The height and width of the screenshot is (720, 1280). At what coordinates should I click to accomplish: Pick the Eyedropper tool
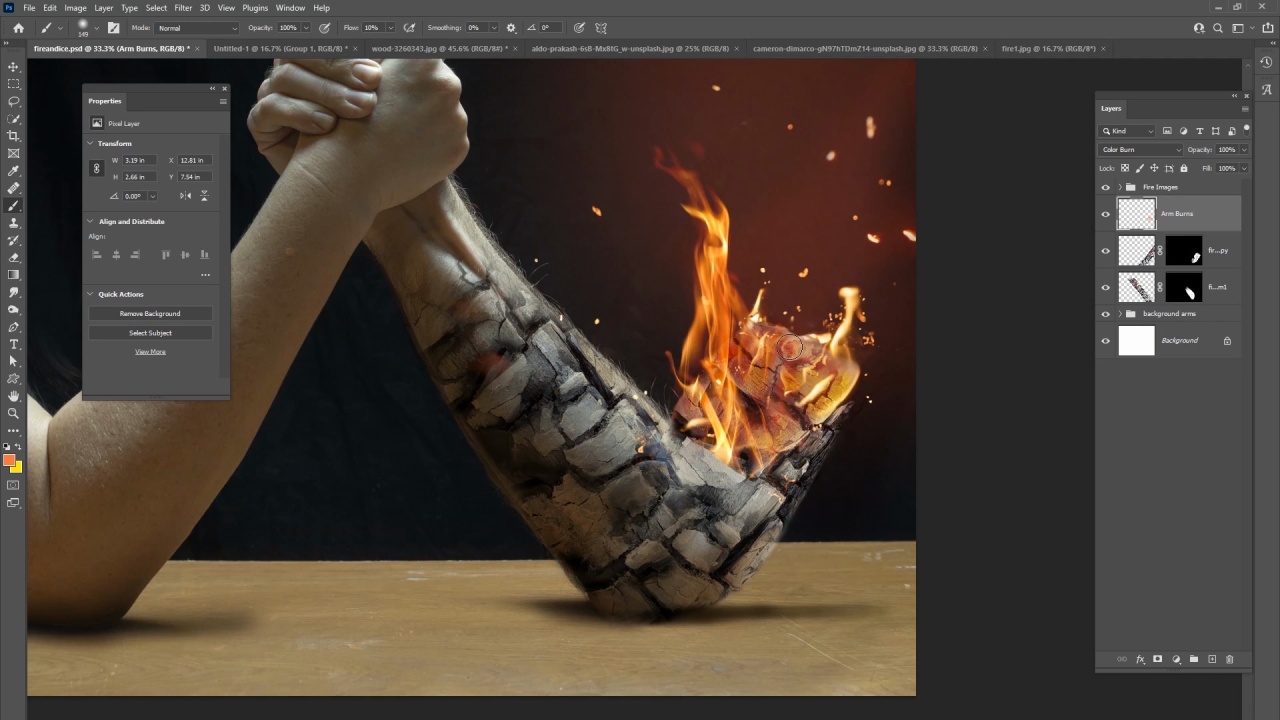(x=13, y=171)
